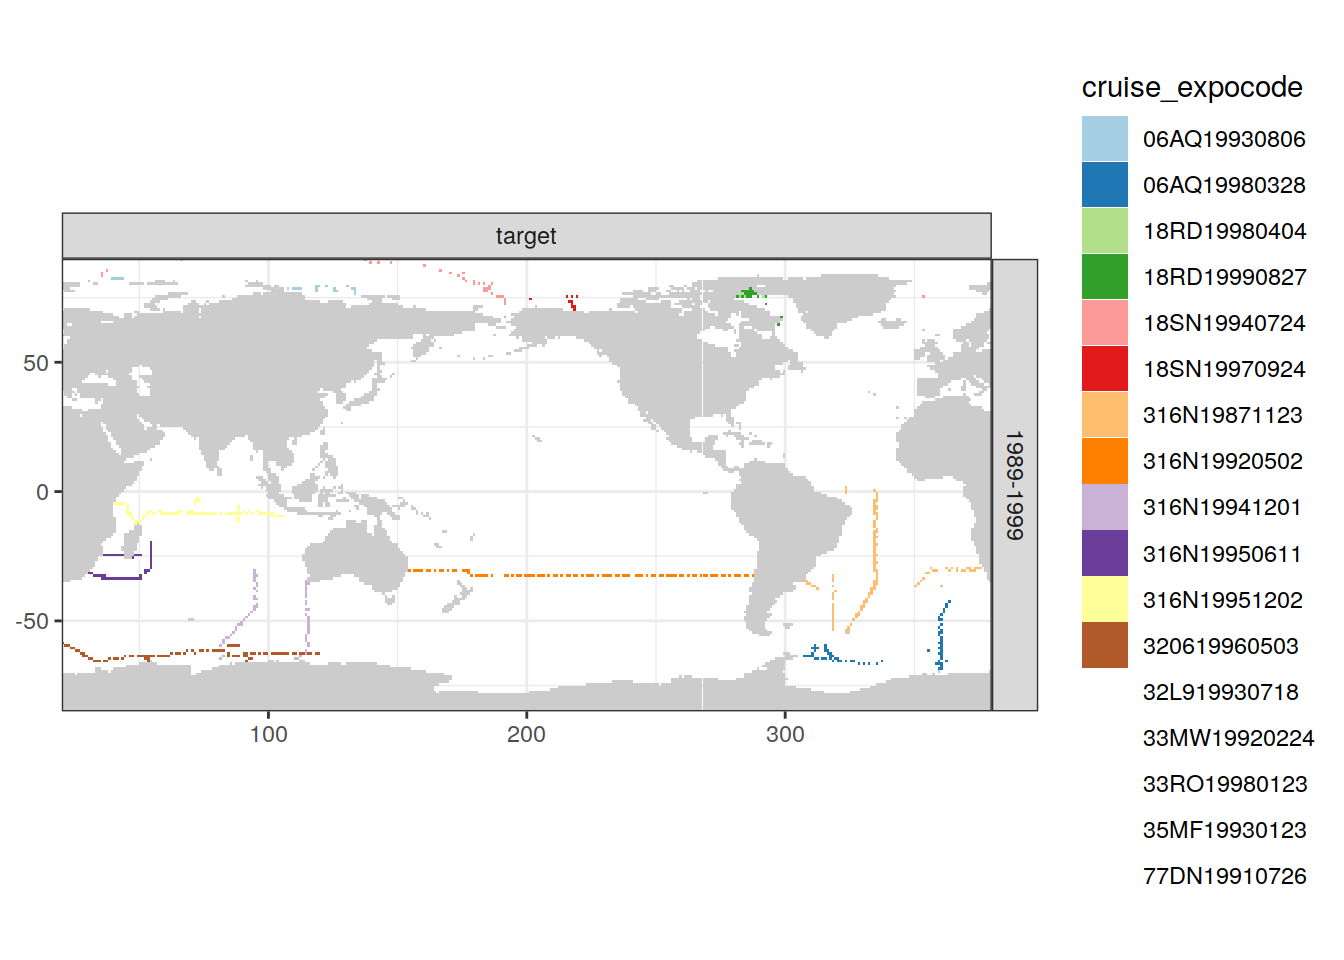
Task: Pick the brown 320619960503 legend swatch
Action: click(1104, 645)
